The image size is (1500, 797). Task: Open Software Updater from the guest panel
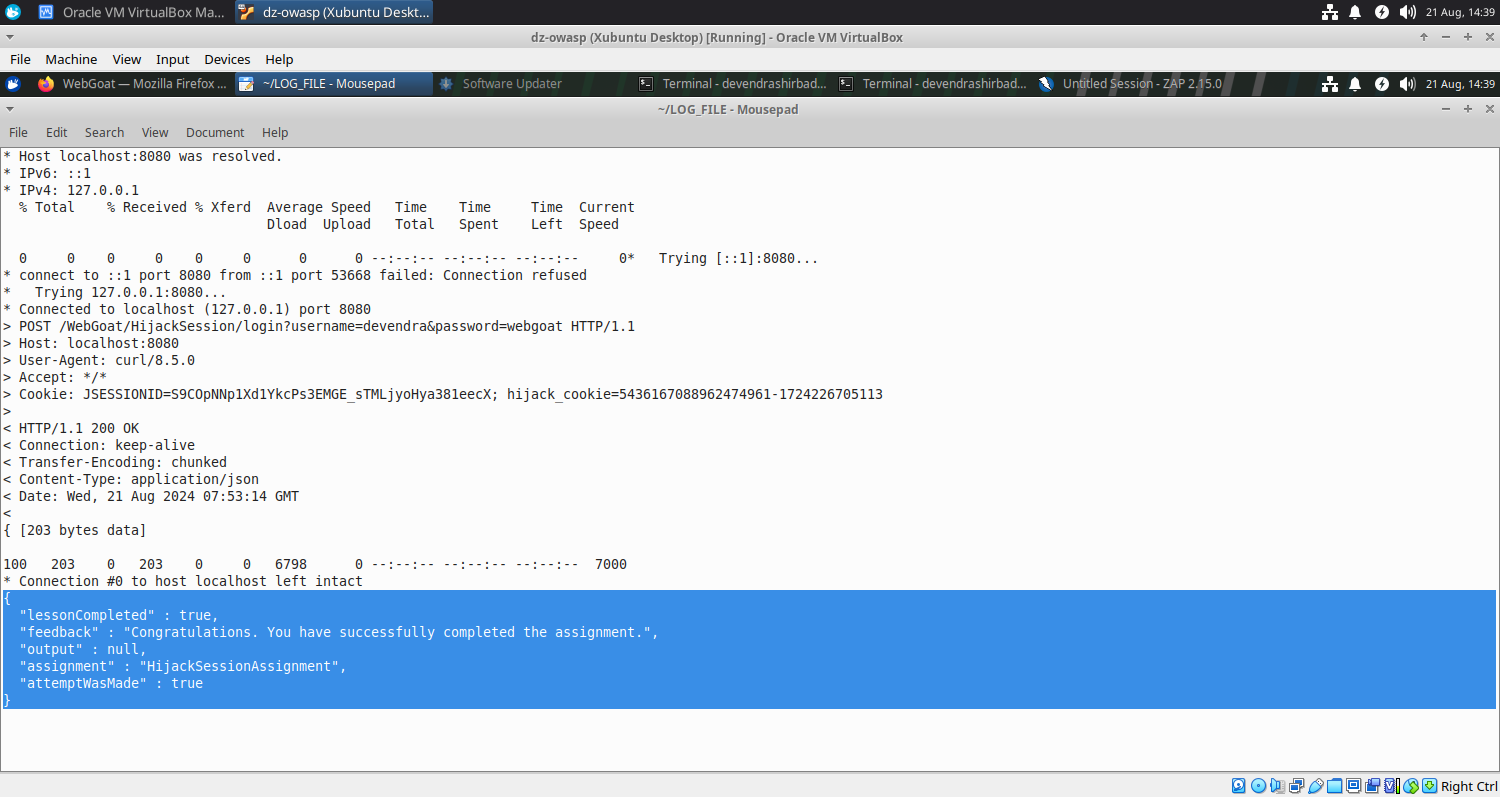[534, 84]
